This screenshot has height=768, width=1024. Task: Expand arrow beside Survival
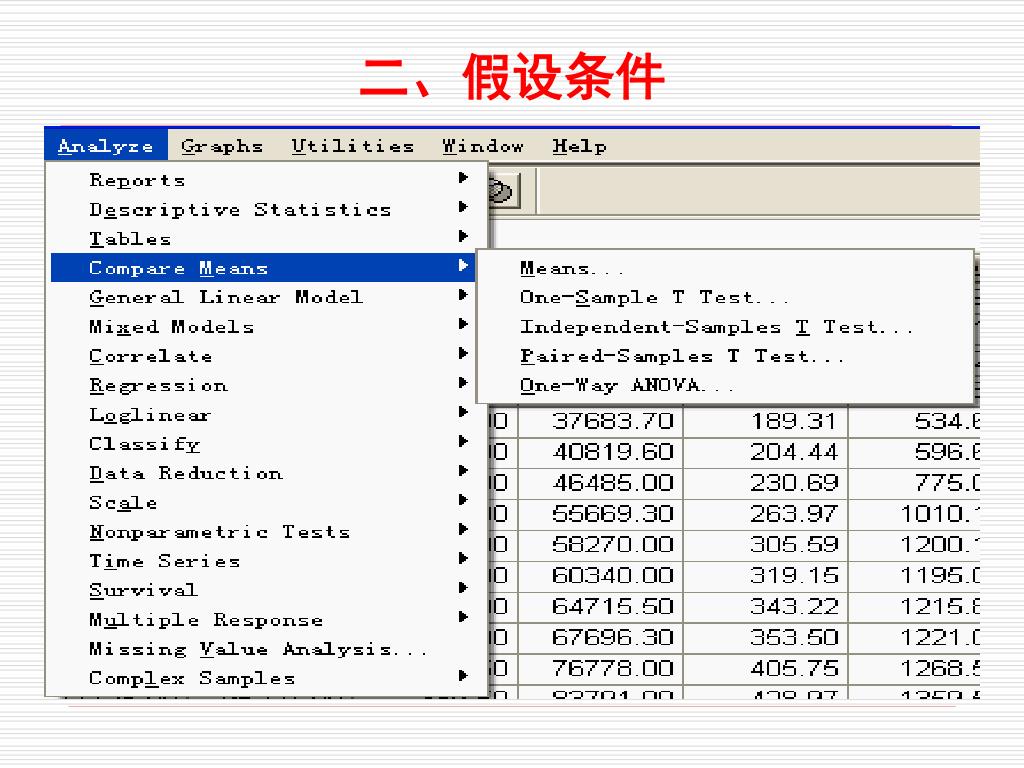(x=463, y=588)
